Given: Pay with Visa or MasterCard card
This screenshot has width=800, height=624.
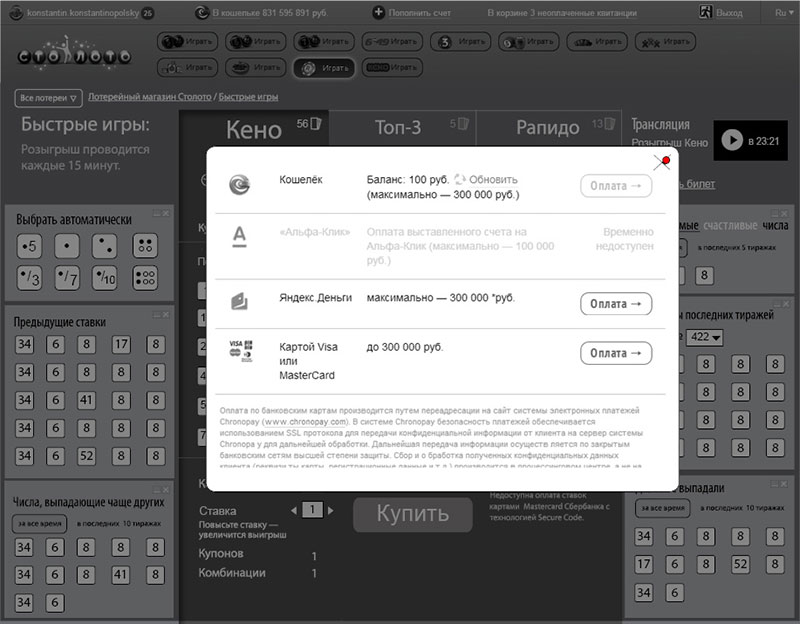Looking at the screenshot, I should (616, 353).
